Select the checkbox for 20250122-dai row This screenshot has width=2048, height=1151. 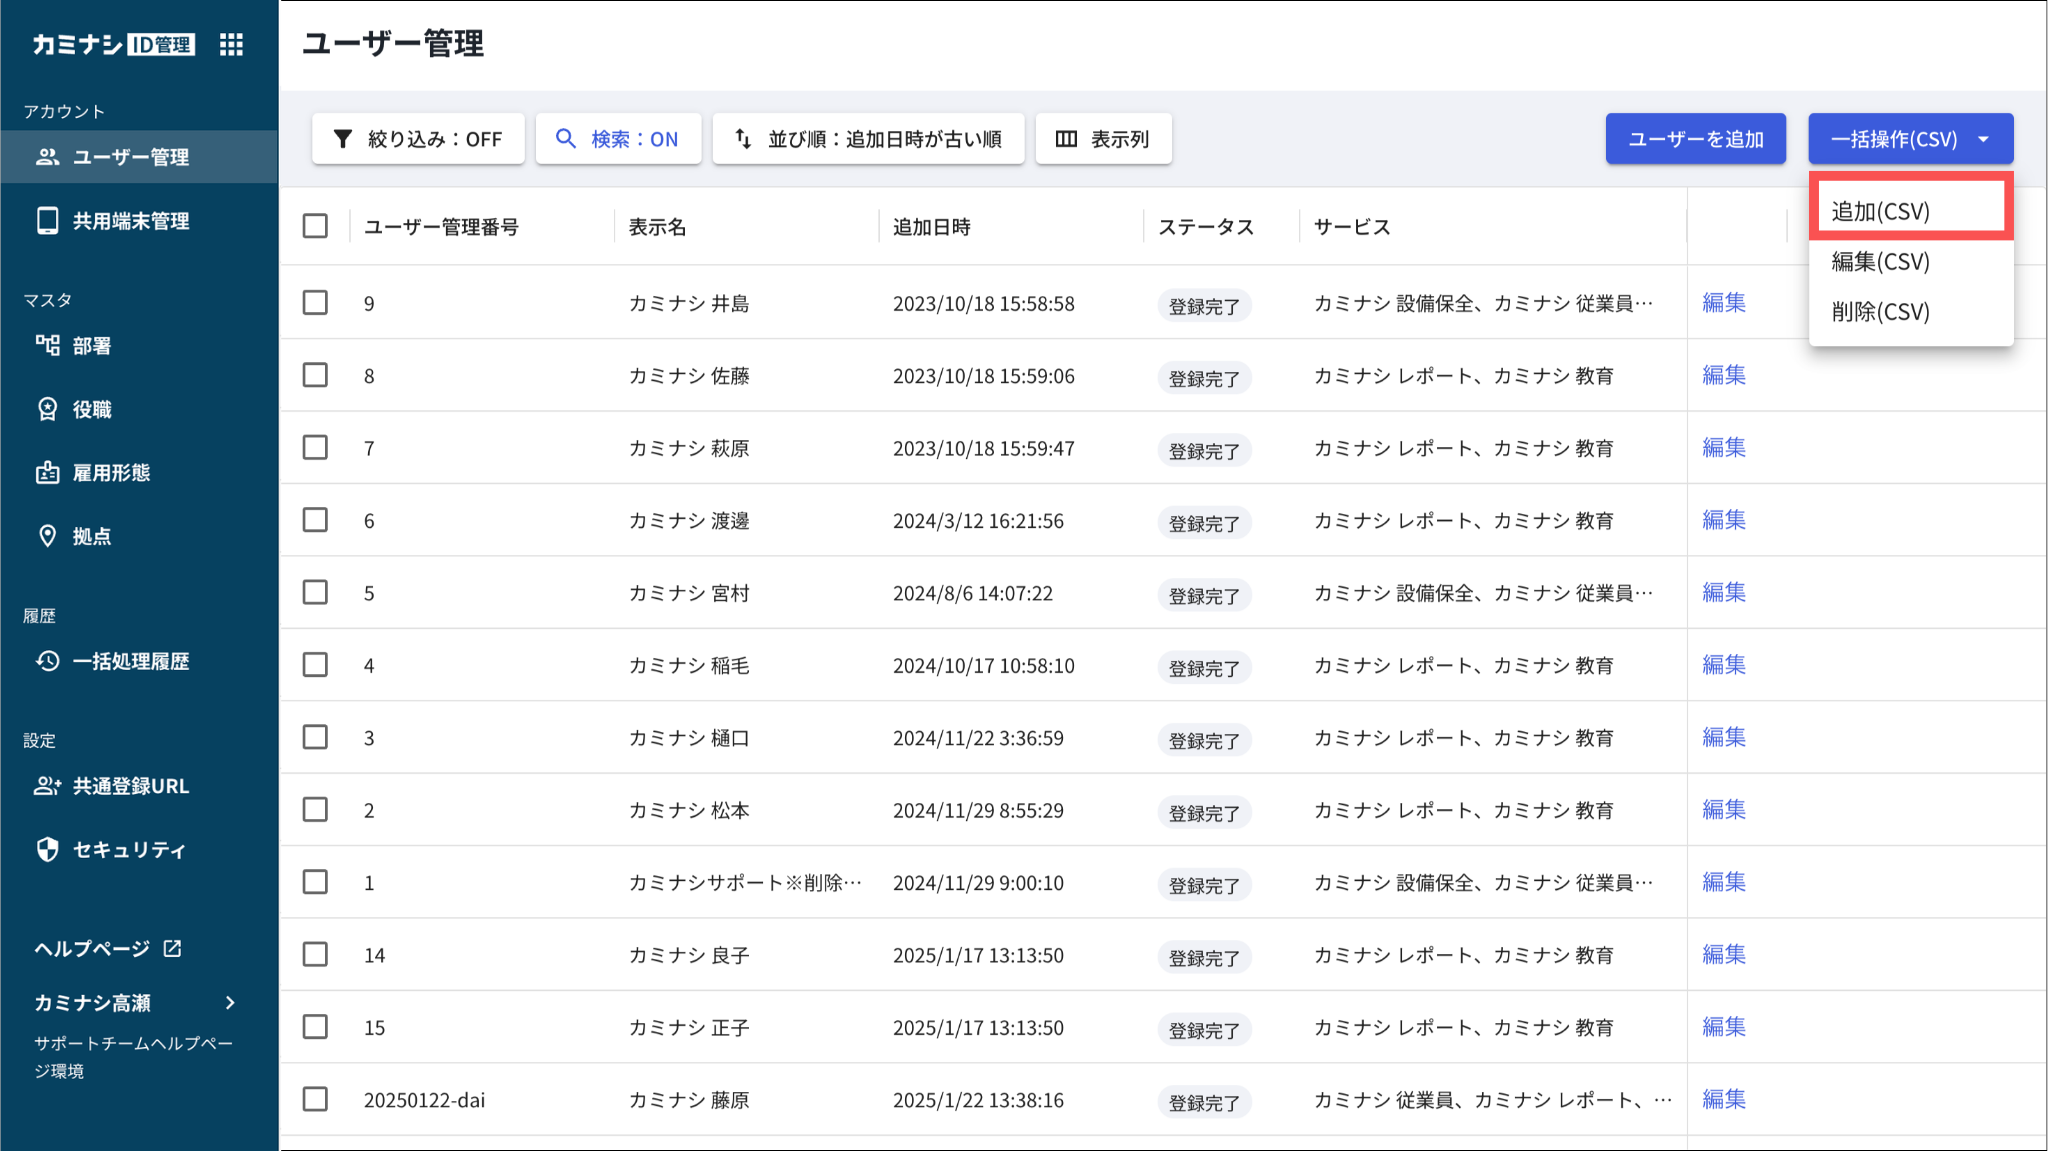pos(315,1099)
